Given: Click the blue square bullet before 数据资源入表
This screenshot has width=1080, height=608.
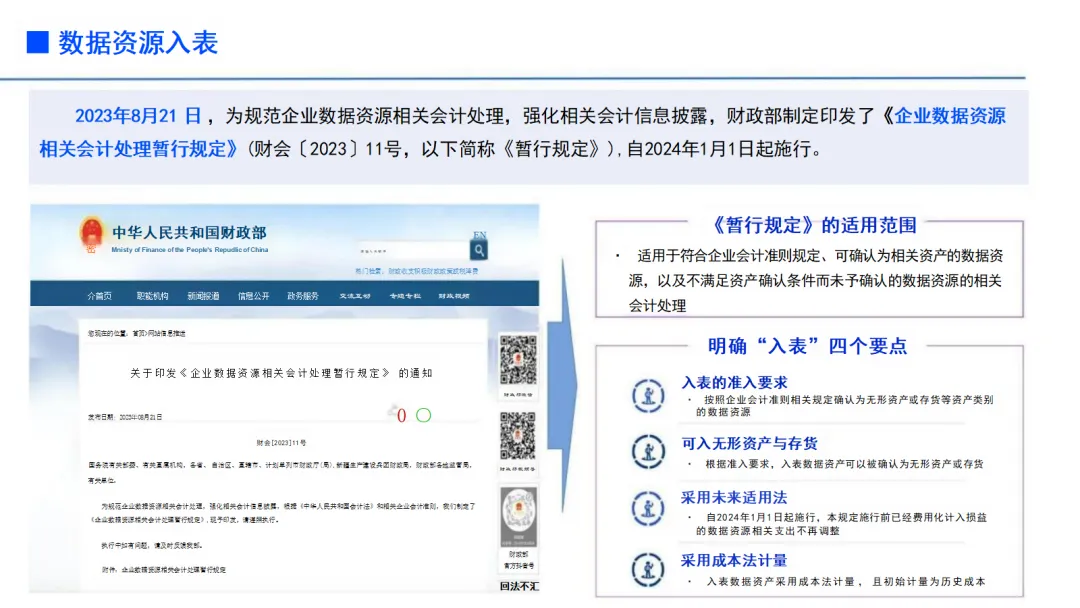Looking at the screenshot, I should pos(38,42).
